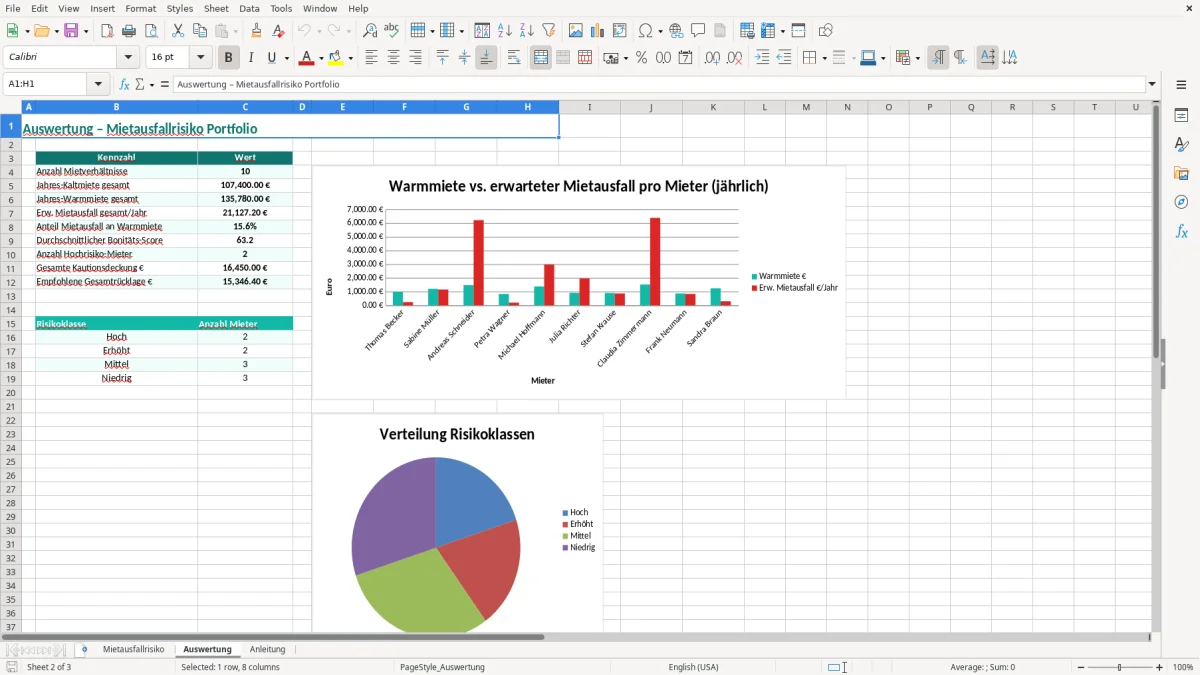Click the formula bar input line
This screenshot has height=675, width=1200.
(659, 84)
